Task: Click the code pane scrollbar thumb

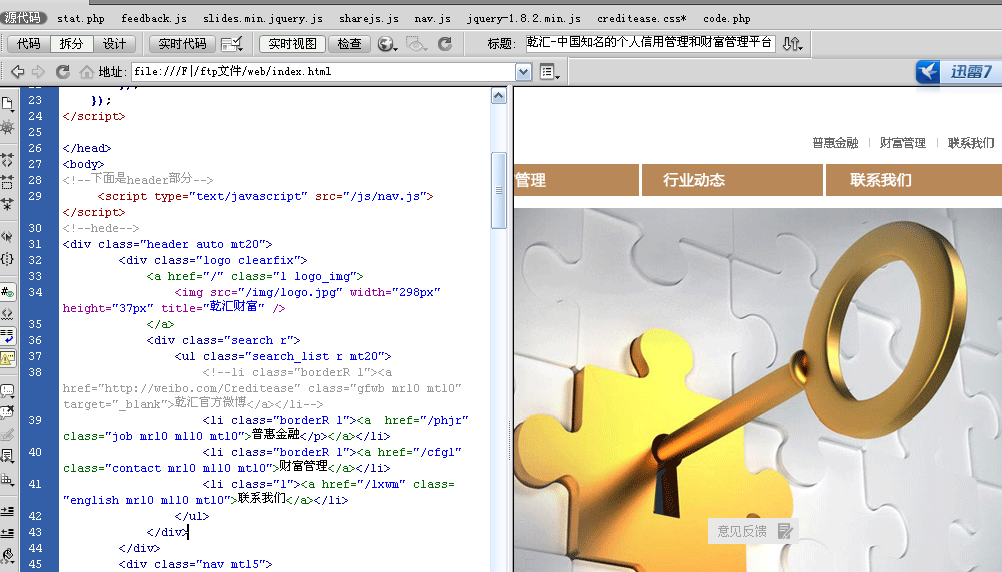Action: coord(498,190)
